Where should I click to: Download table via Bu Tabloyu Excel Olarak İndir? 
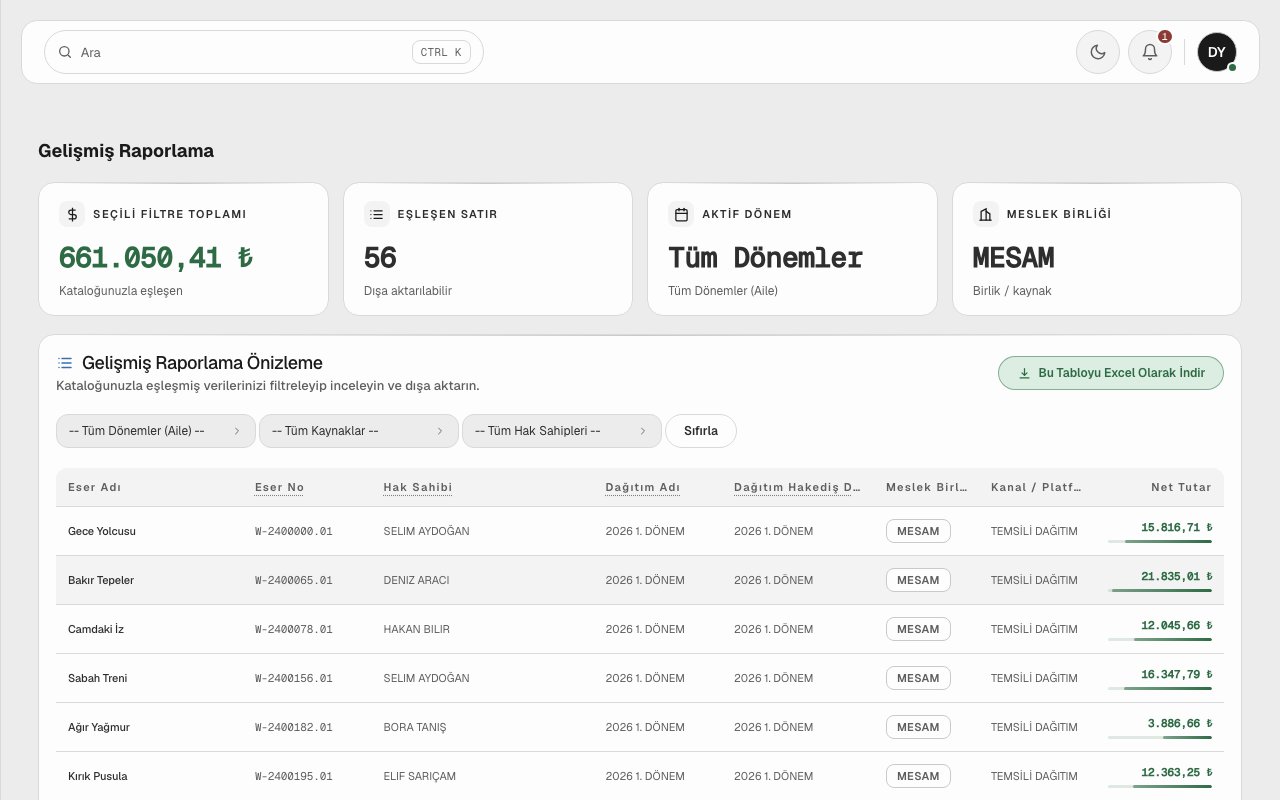tap(1111, 373)
